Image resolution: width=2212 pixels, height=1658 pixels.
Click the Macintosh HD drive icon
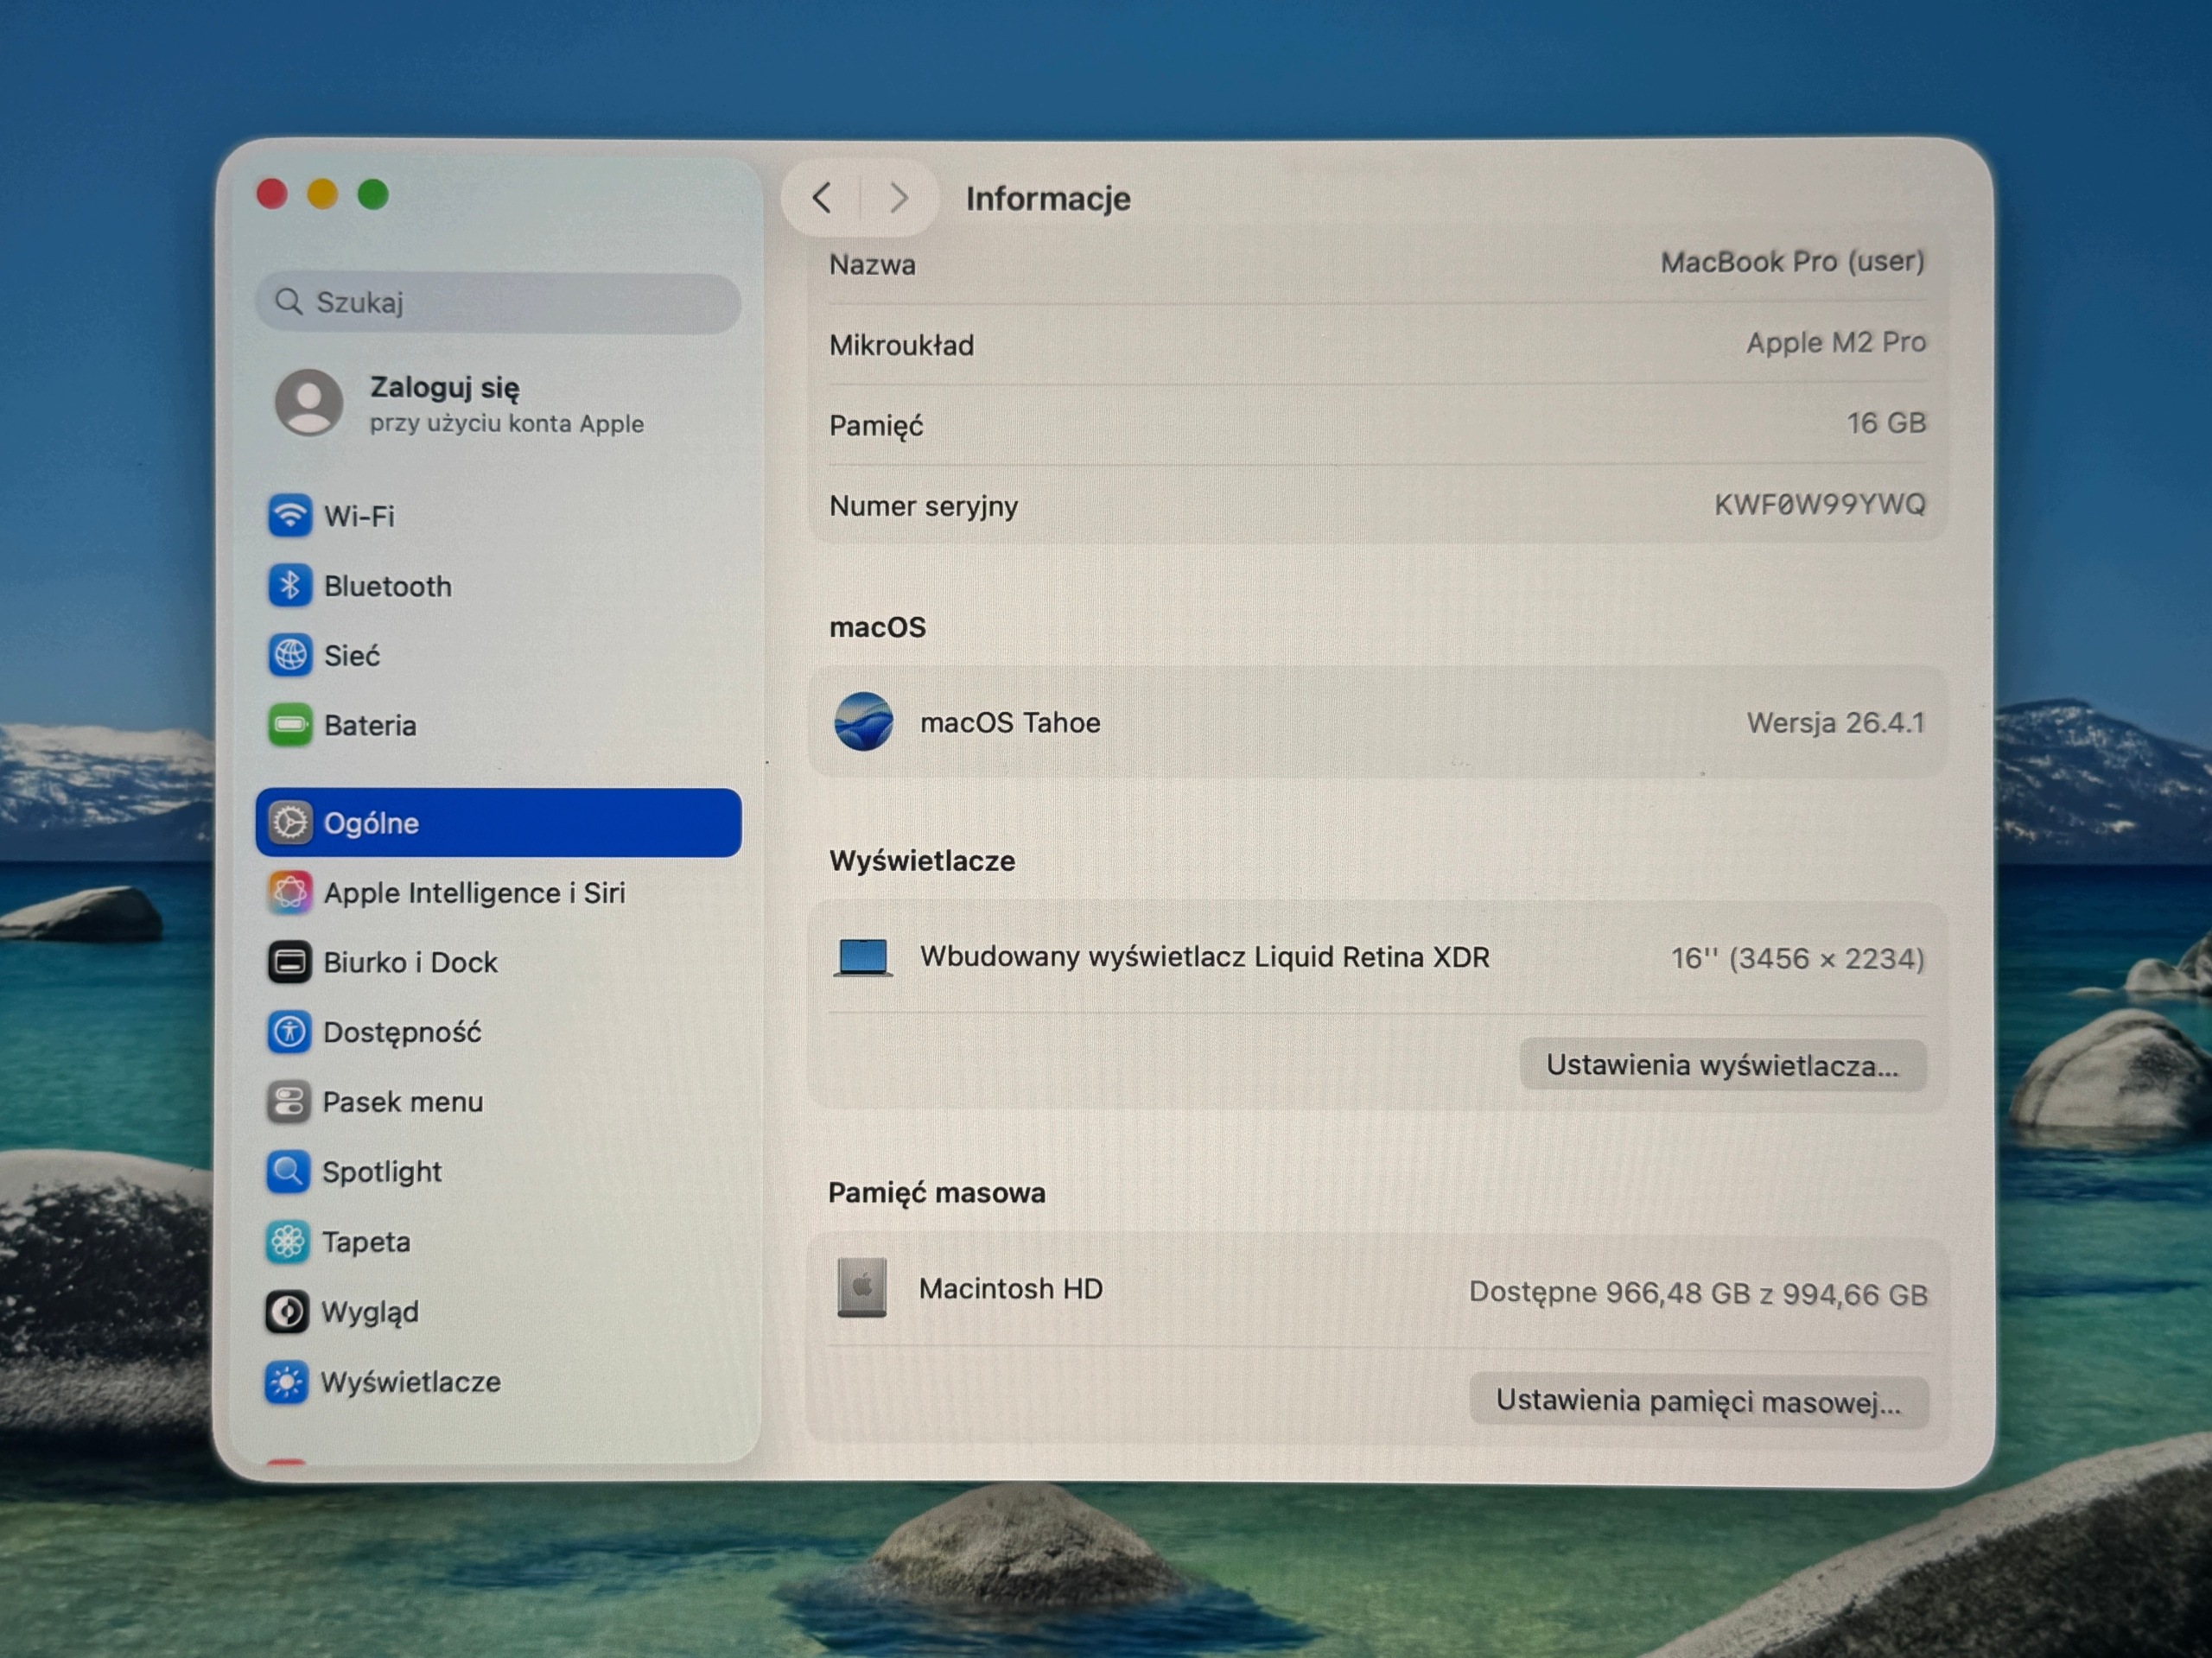(862, 1288)
